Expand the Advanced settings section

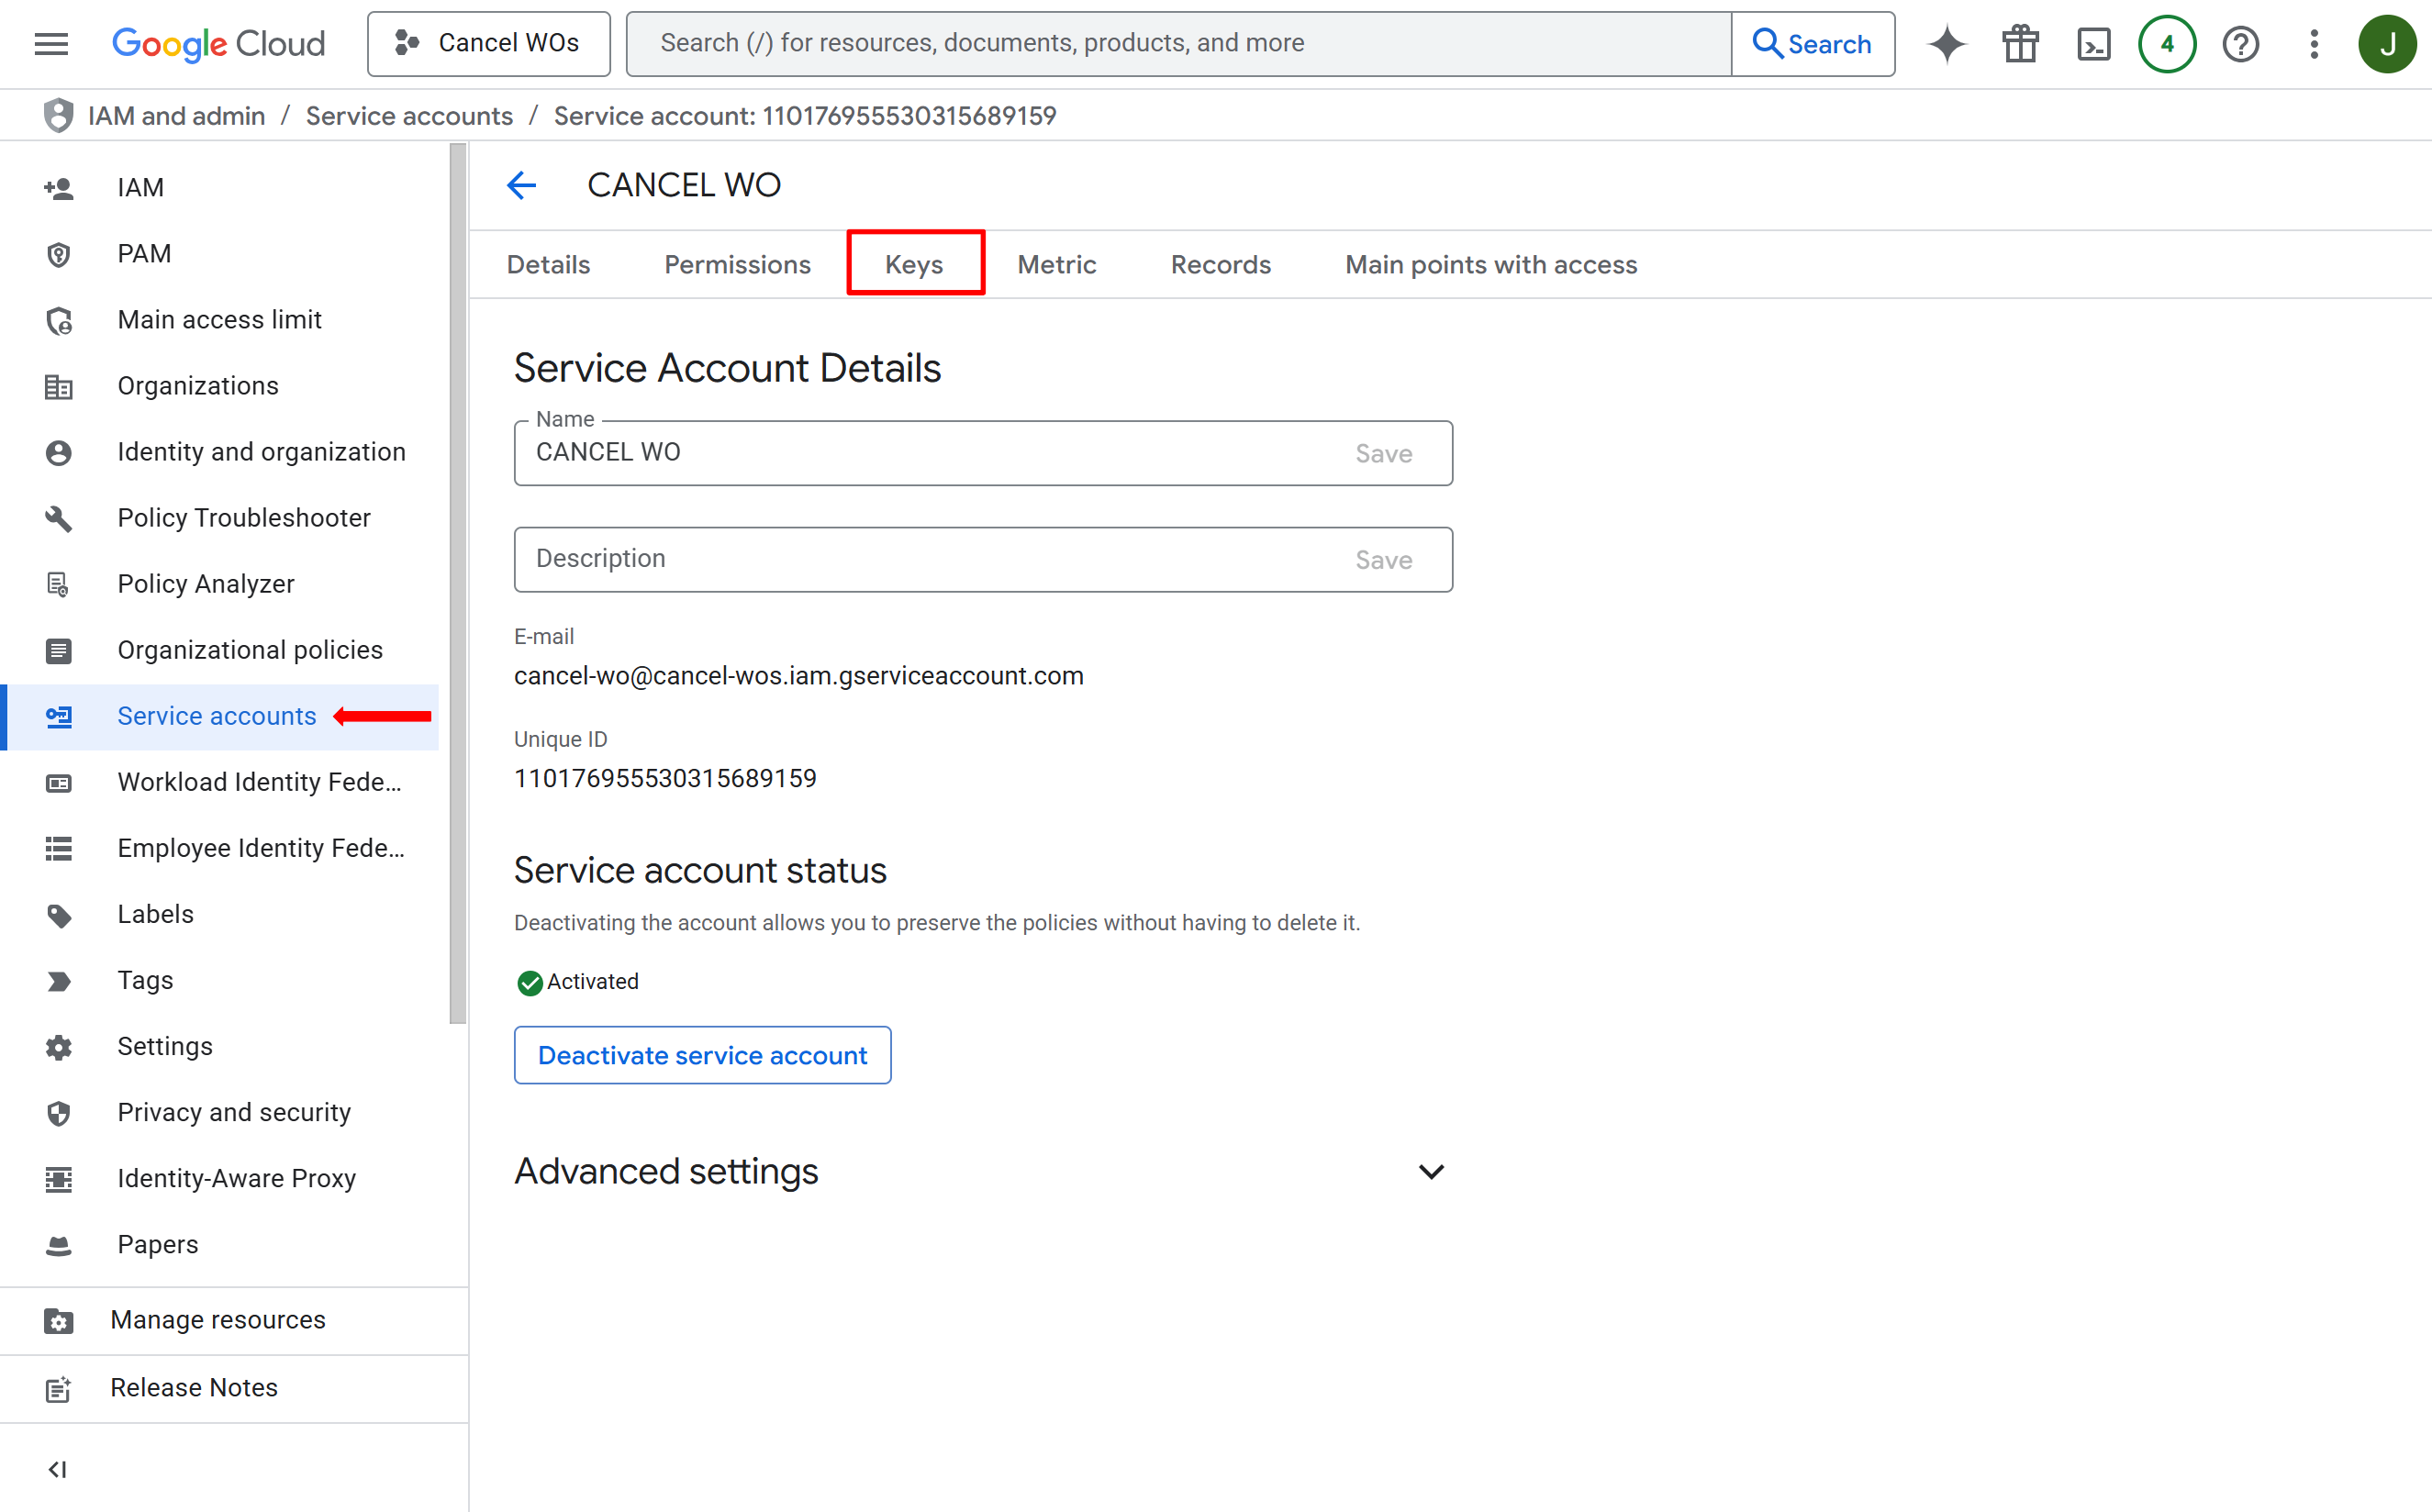click(x=1431, y=1171)
